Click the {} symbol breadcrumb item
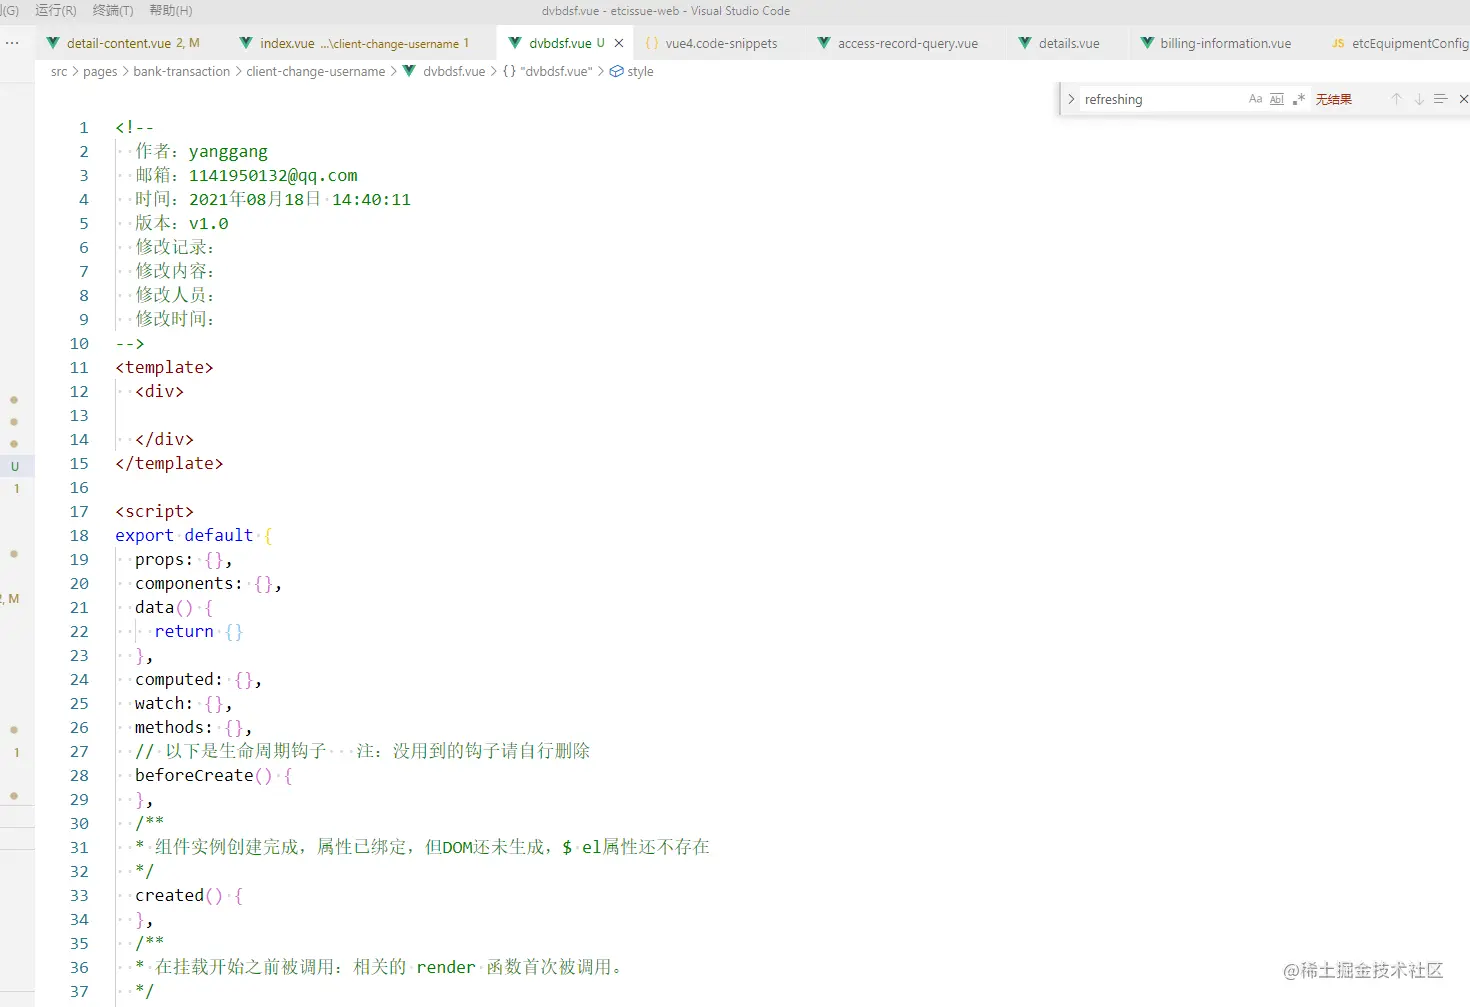Viewport: 1470px width, 1007px height. click(x=509, y=71)
